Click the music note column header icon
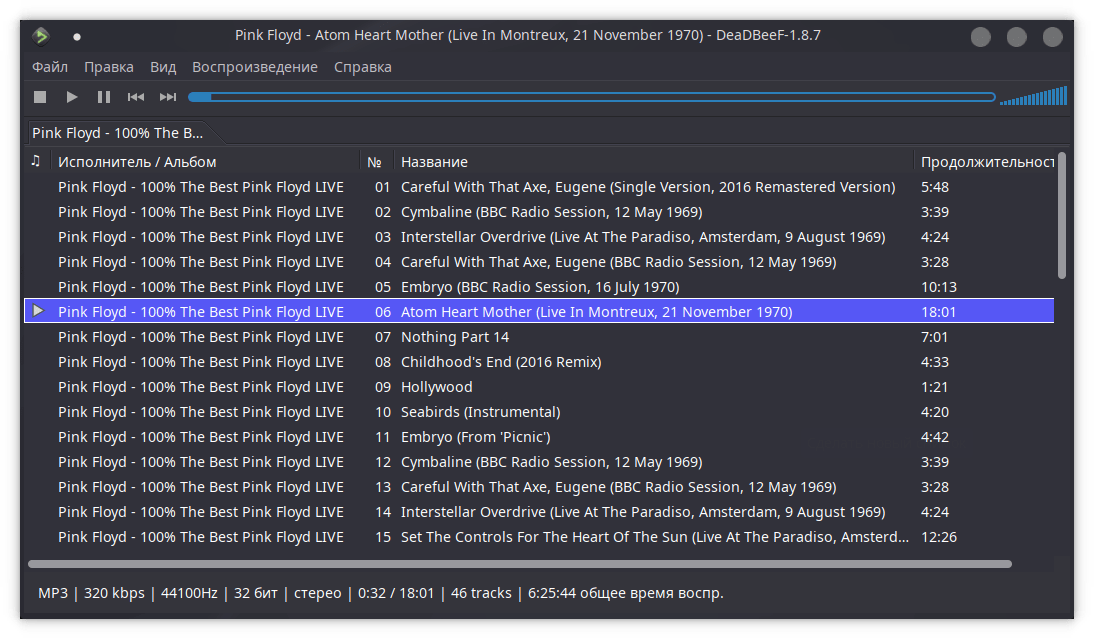The image size is (1094, 639). 36,161
